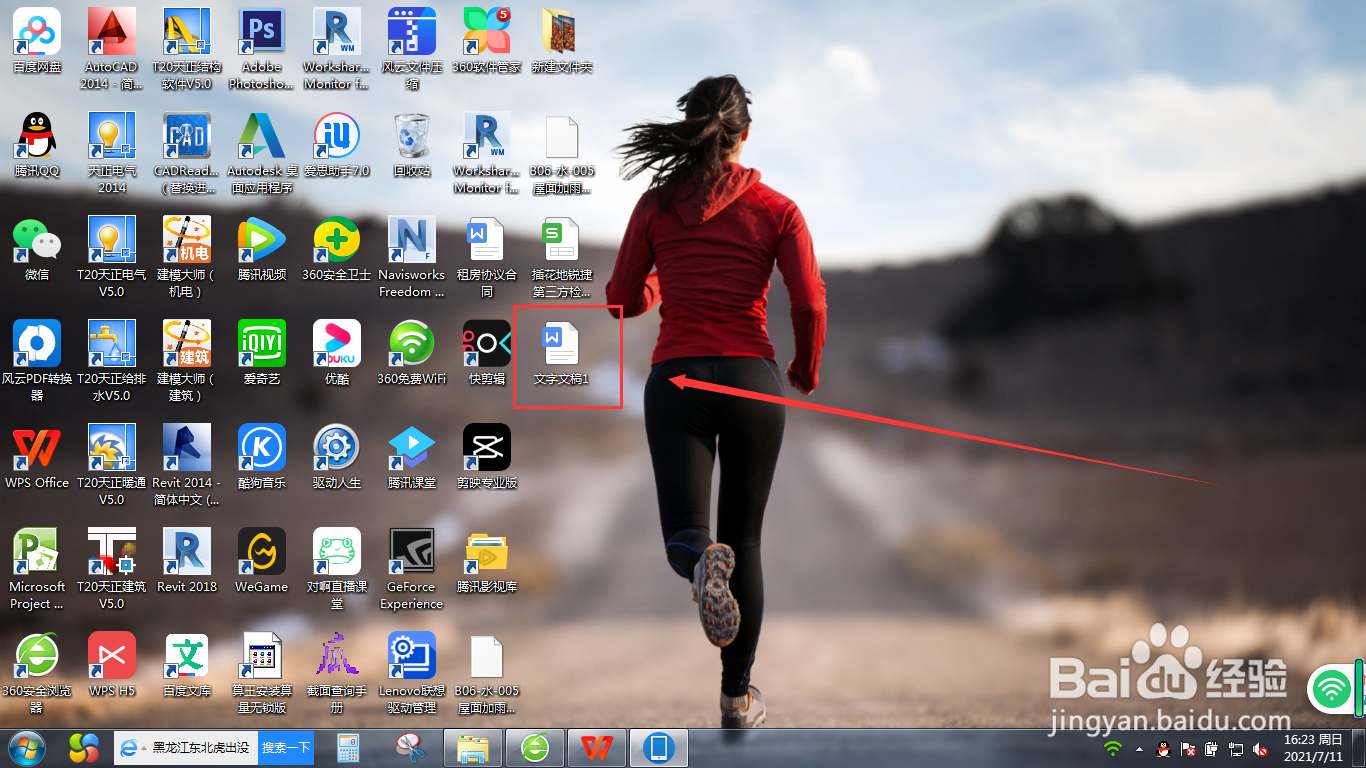
Task: Launch T20天正建筑V5.0 shortcut
Action: (x=112, y=569)
